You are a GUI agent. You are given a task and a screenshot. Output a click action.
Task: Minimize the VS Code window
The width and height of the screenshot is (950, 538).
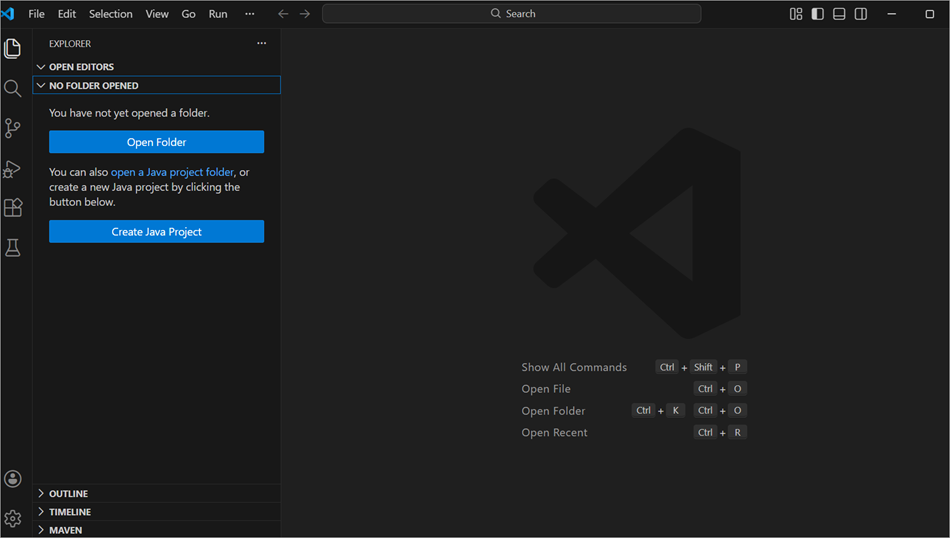click(x=892, y=13)
